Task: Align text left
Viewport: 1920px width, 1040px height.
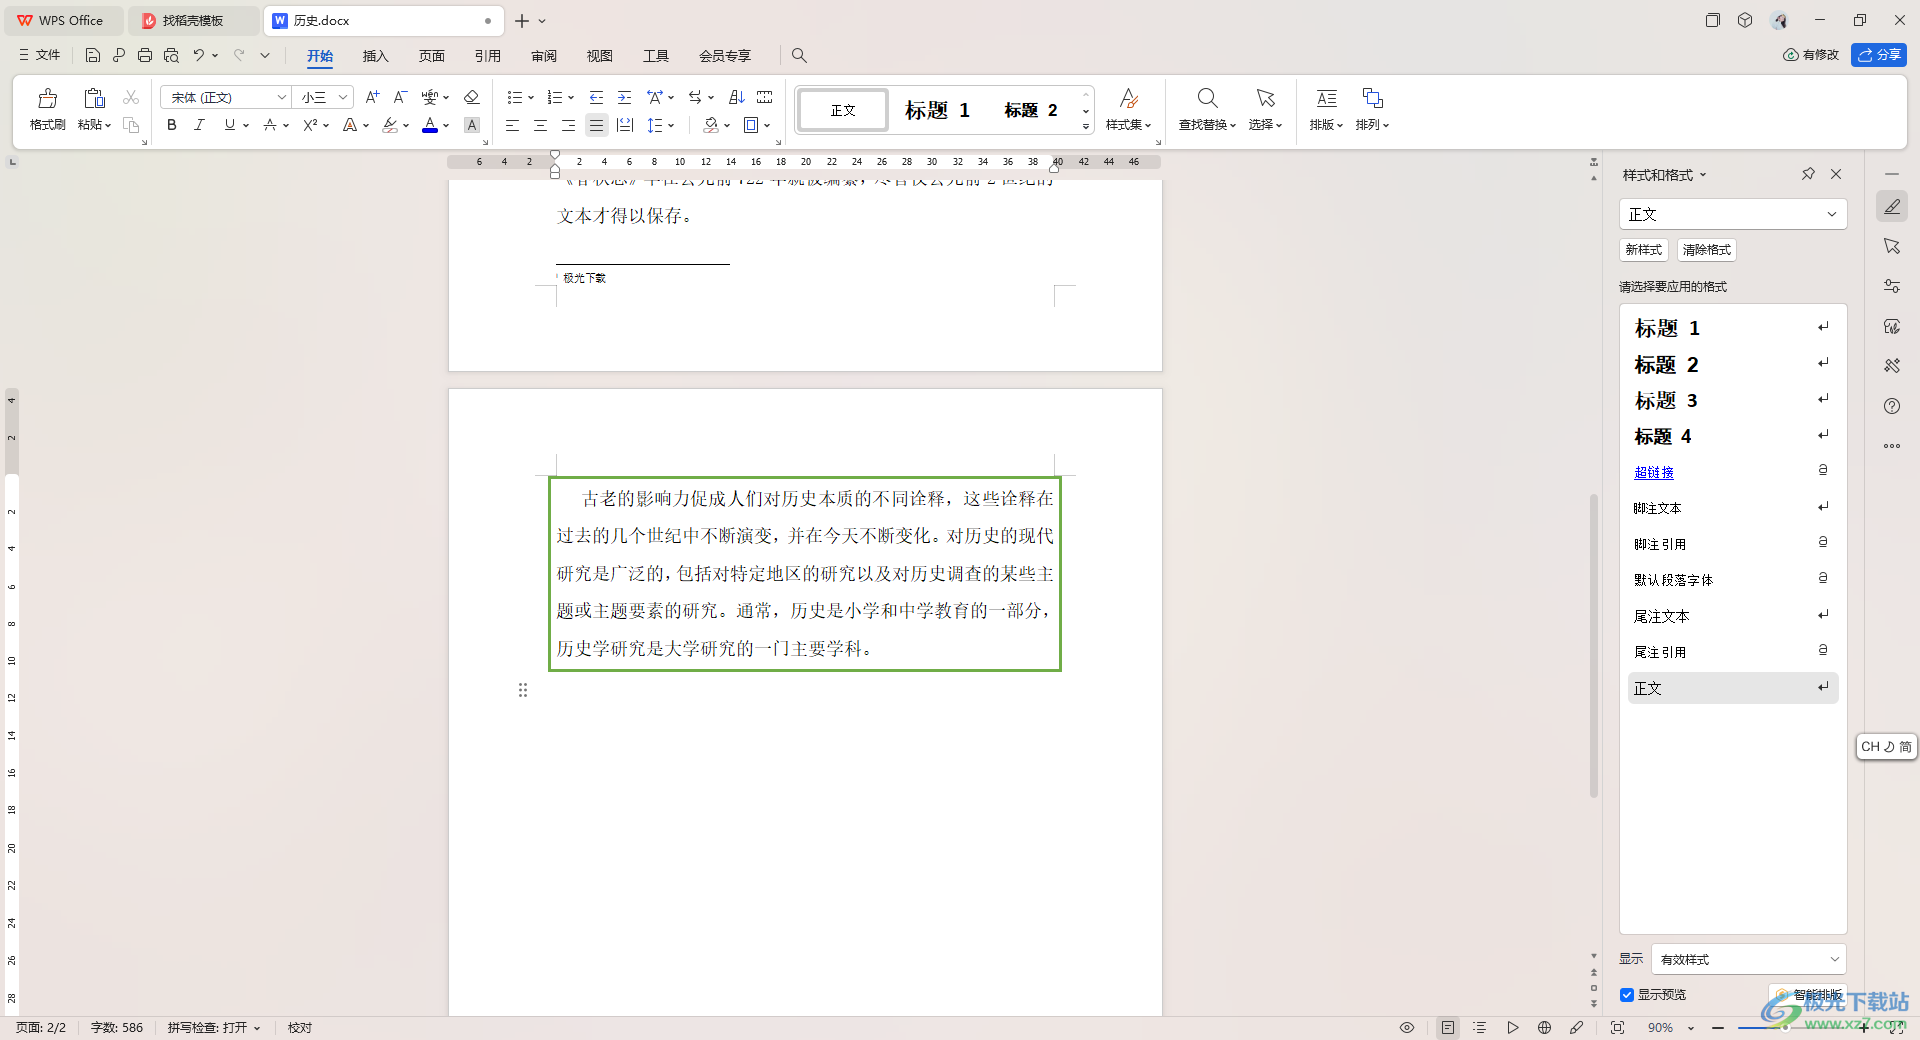Action: (x=512, y=125)
